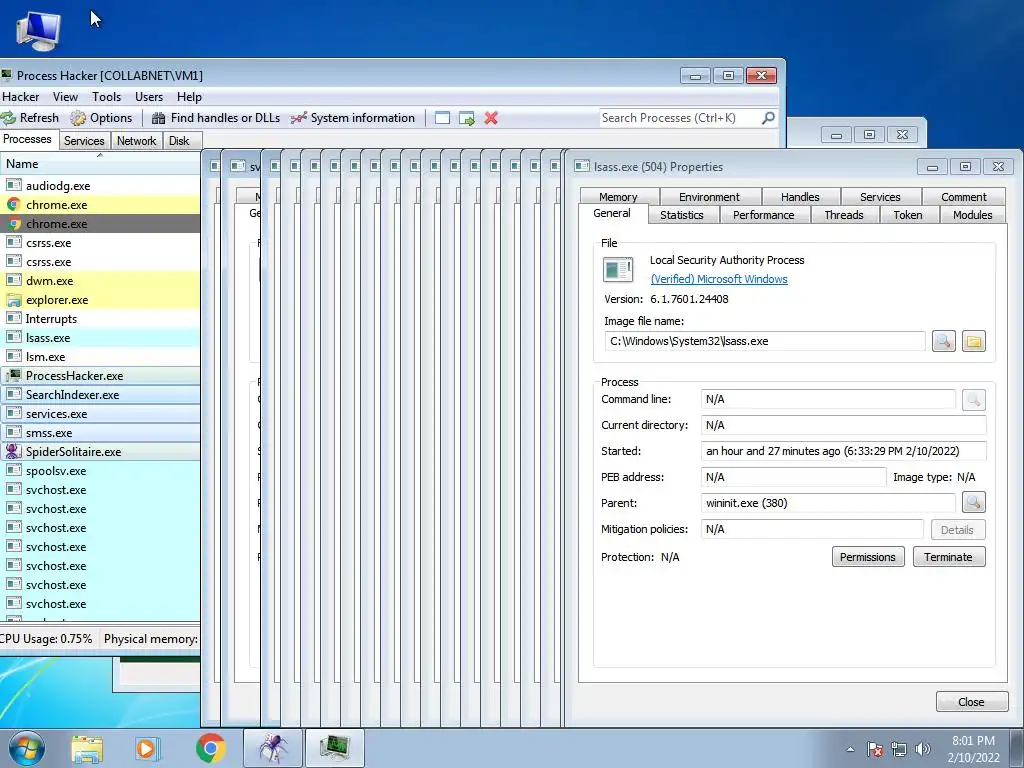Open the Memory tab in lsass.exe Properties
The image size is (1024, 768).
618,197
